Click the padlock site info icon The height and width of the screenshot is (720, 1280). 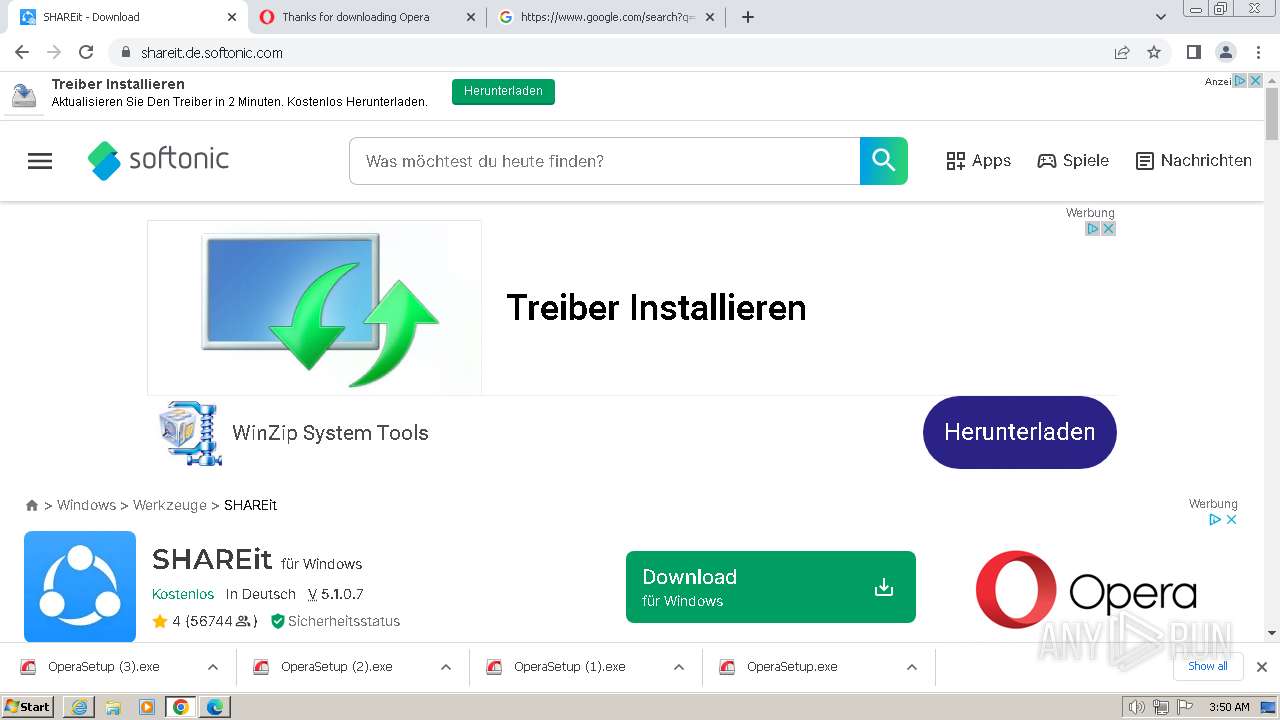pyautogui.click(x=125, y=52)
